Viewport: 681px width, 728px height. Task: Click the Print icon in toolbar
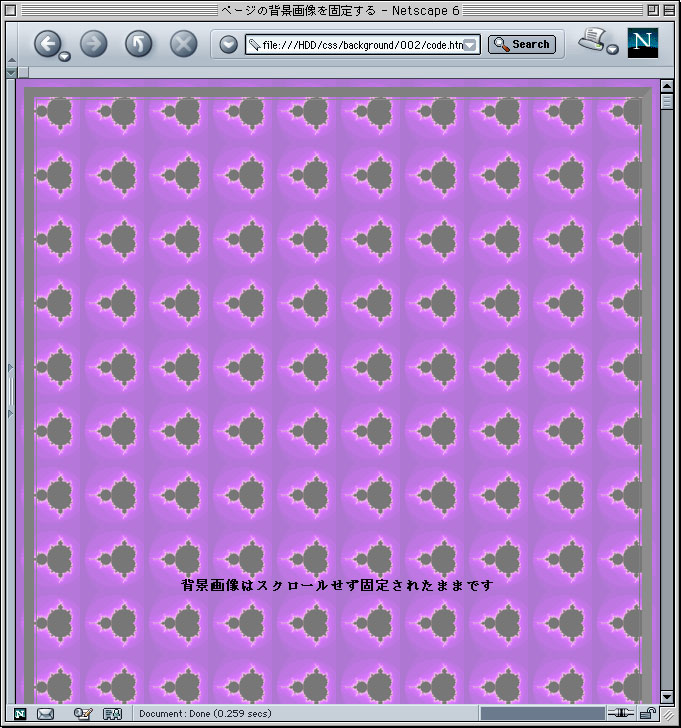[595, 41]
